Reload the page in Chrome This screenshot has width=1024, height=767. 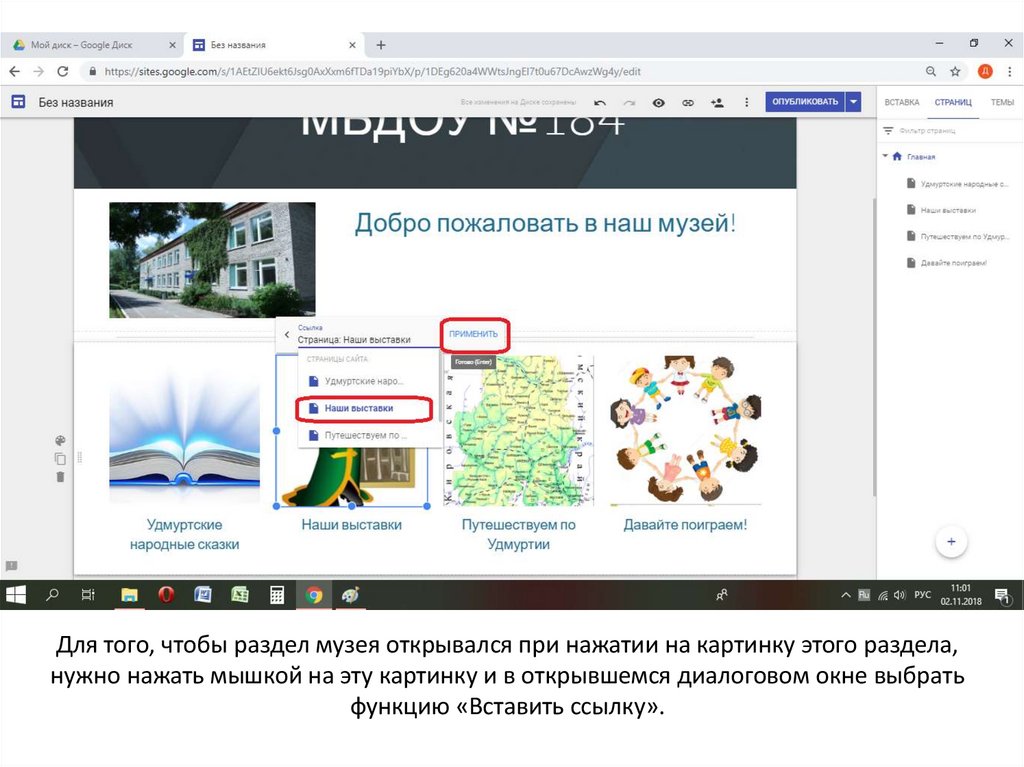pyautogui.click(x=63, y=71)
